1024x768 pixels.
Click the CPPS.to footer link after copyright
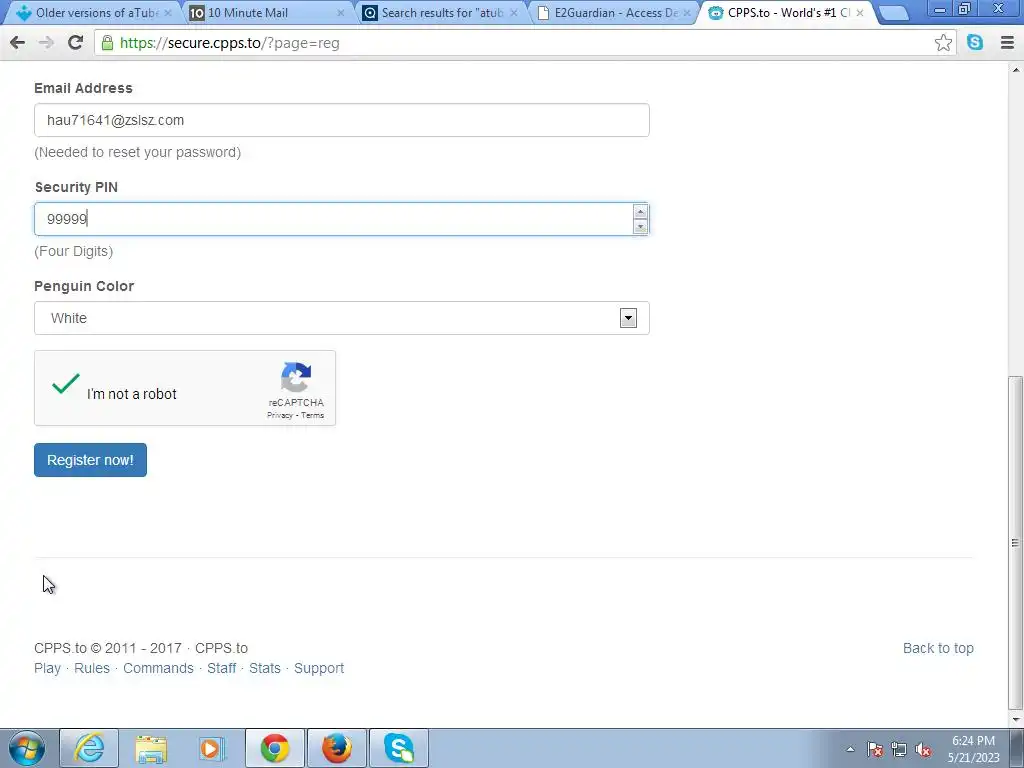[x=221, y=648]
